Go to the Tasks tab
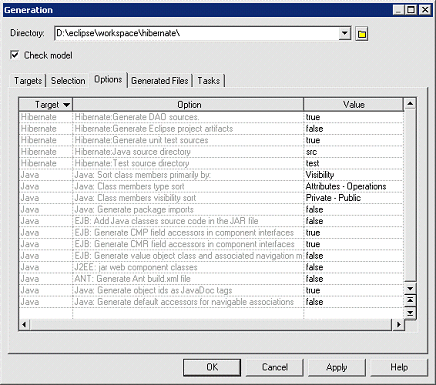This screenshot has height=385, width=436. point(209,81)
